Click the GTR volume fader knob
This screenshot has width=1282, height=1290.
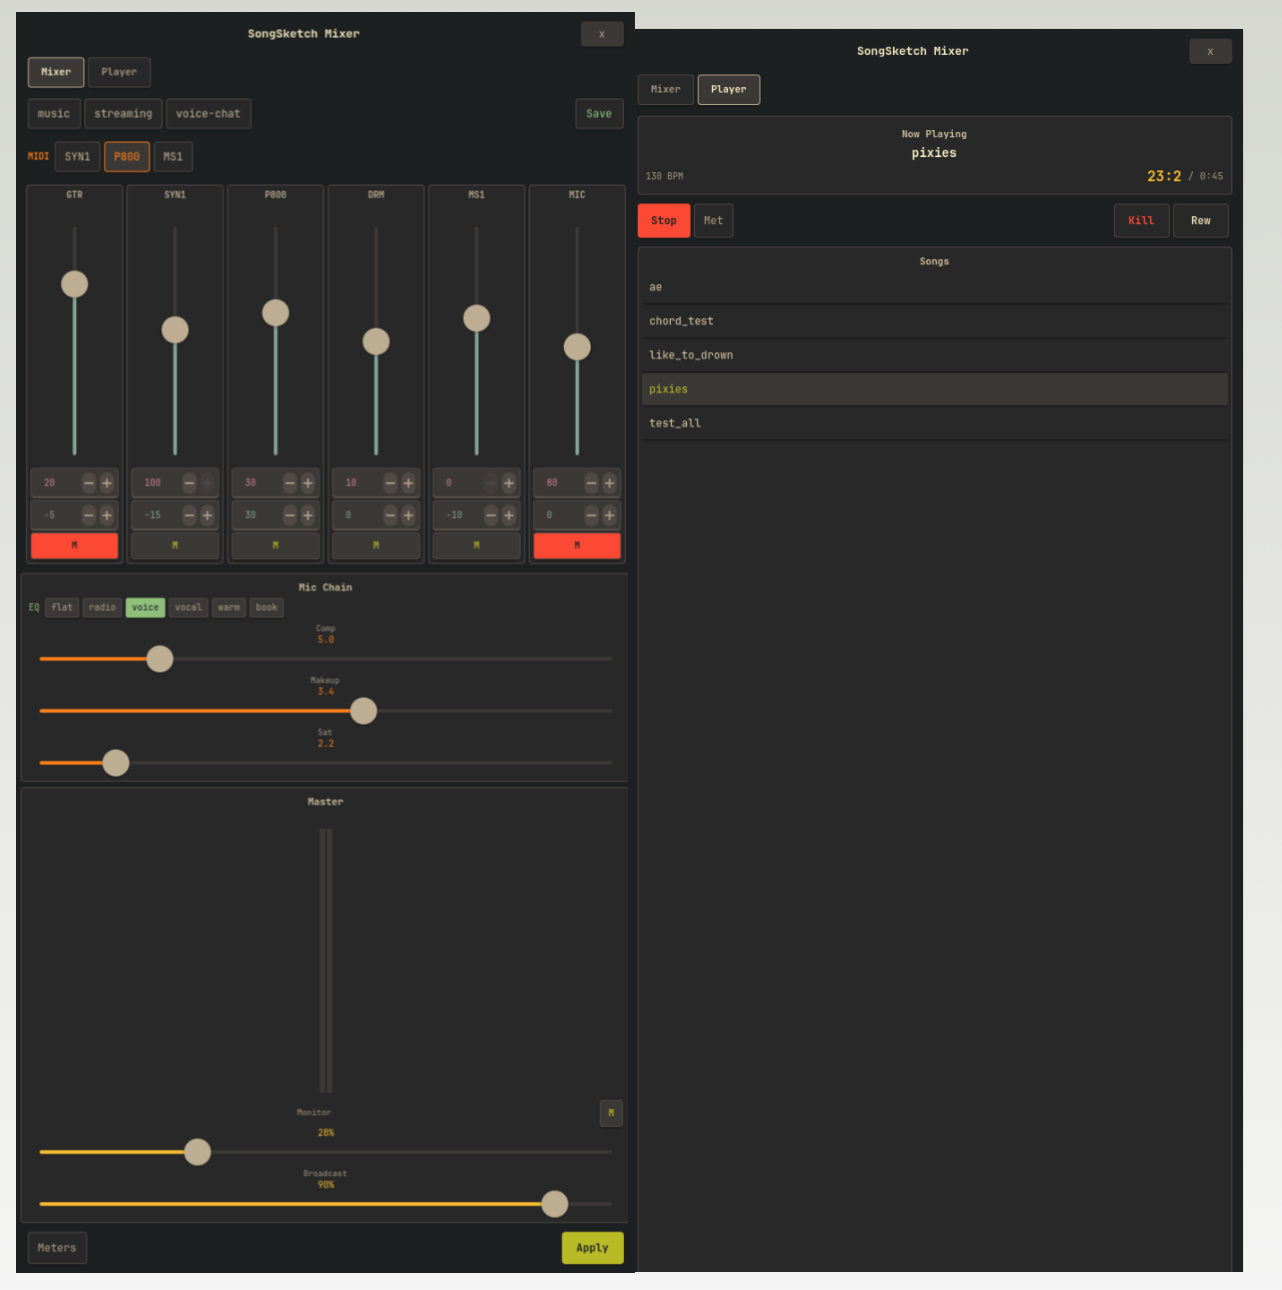[74, 284]
